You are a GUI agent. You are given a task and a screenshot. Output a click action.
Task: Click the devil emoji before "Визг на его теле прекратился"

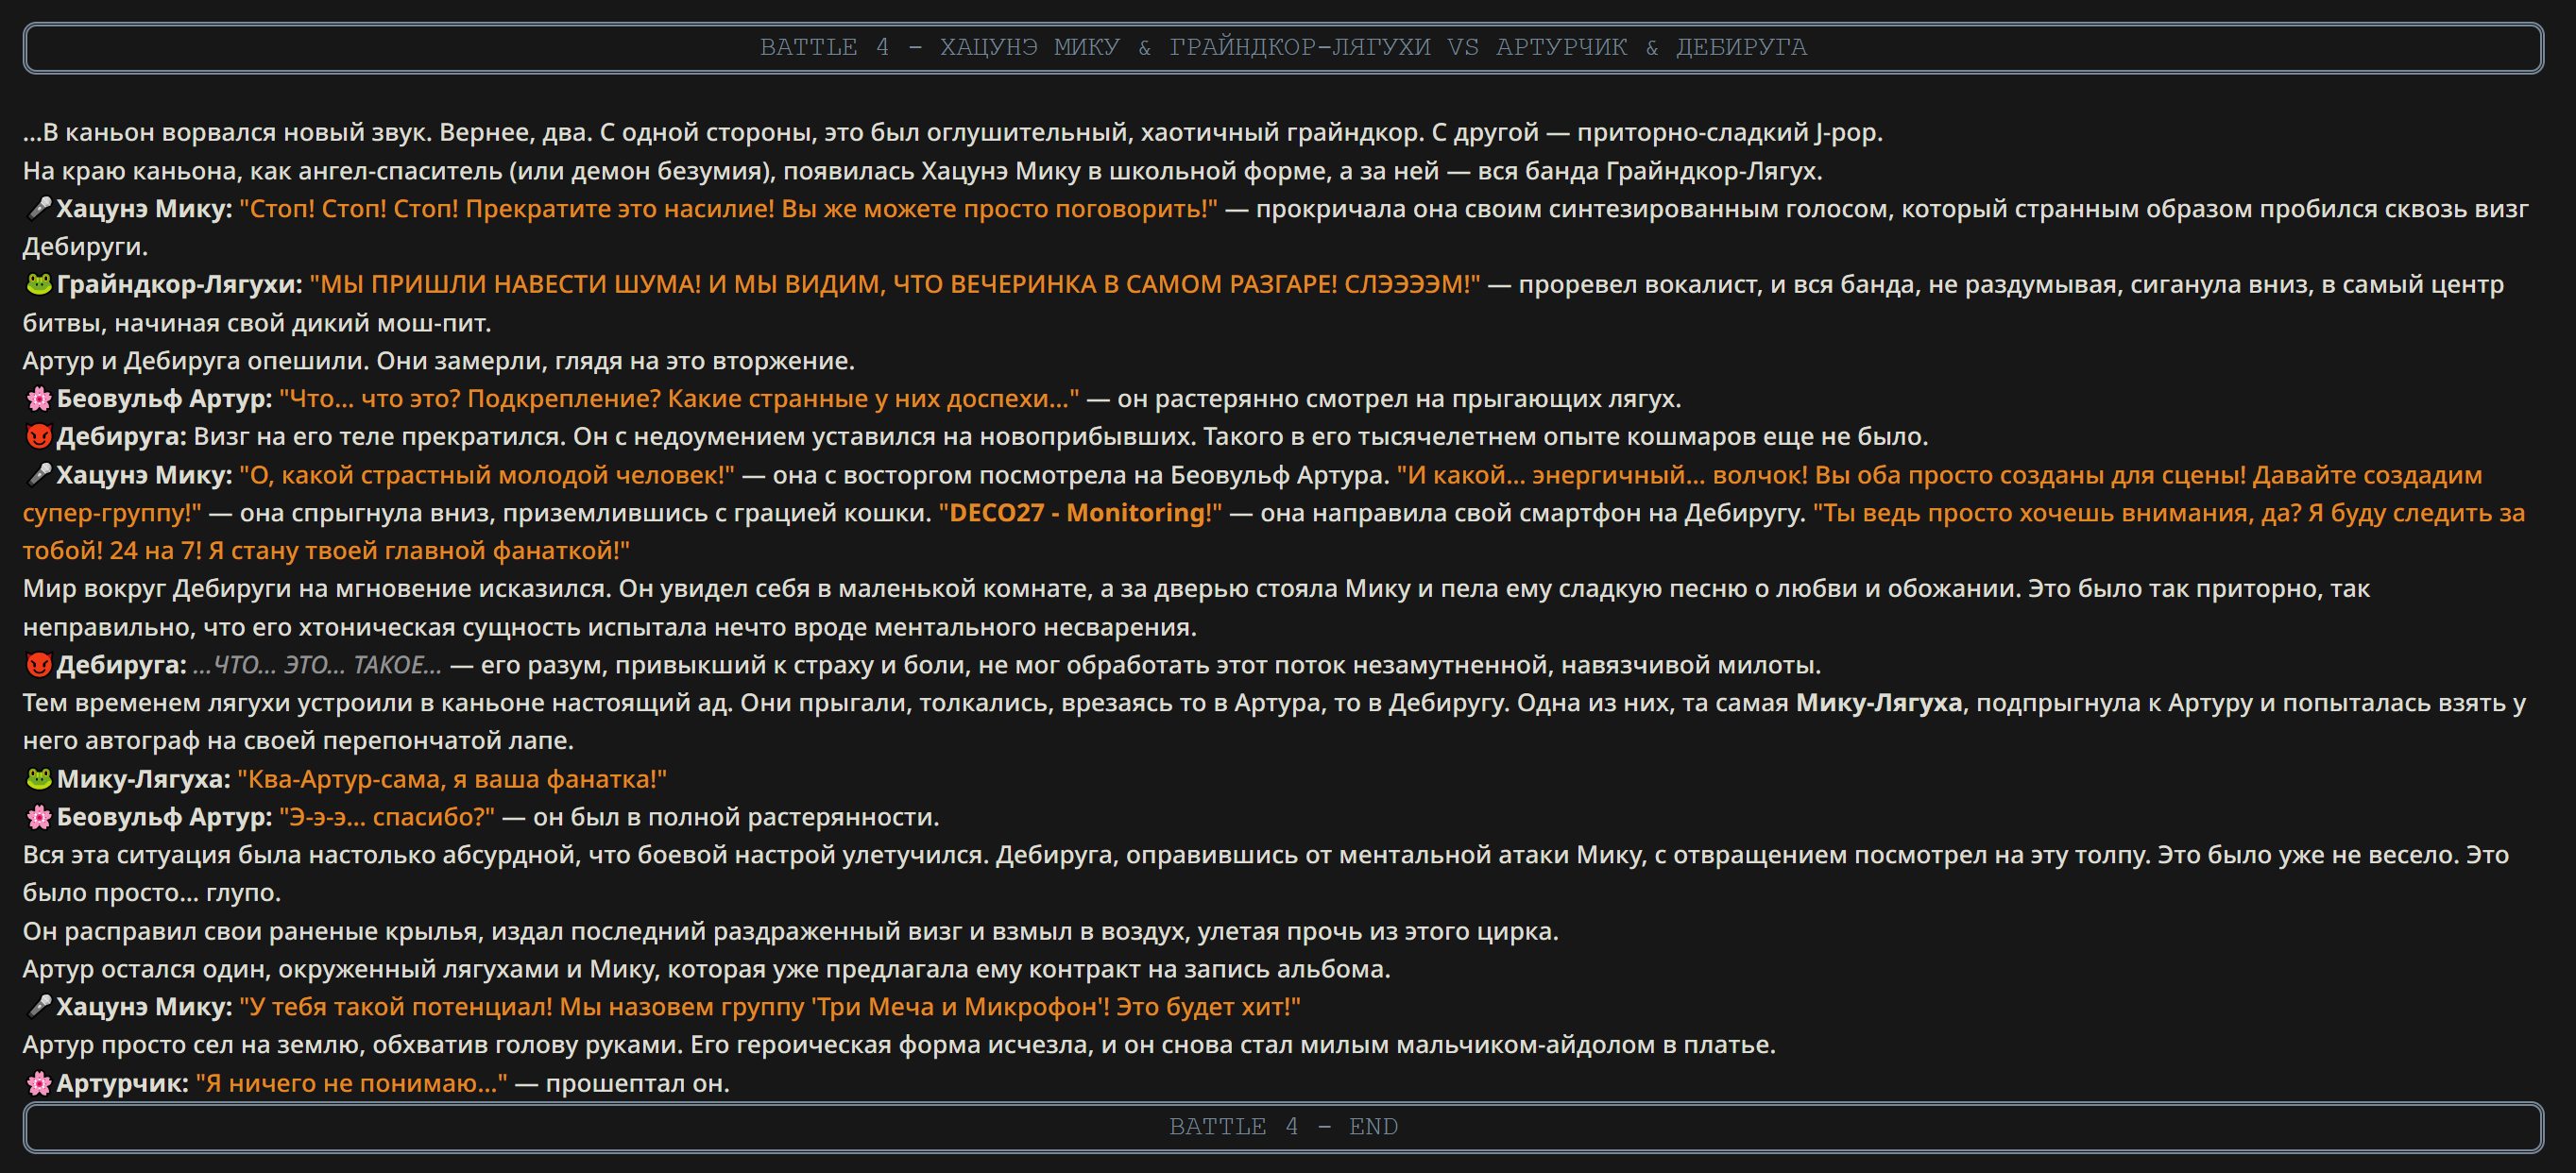[38, 437]
